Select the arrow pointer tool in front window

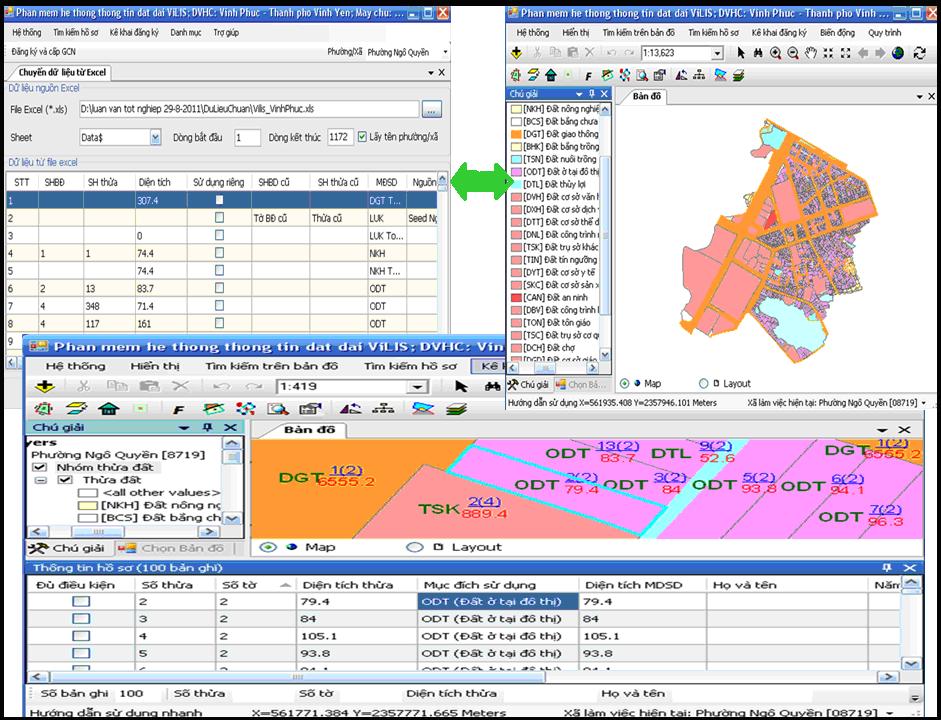click(x=461, y=386)
